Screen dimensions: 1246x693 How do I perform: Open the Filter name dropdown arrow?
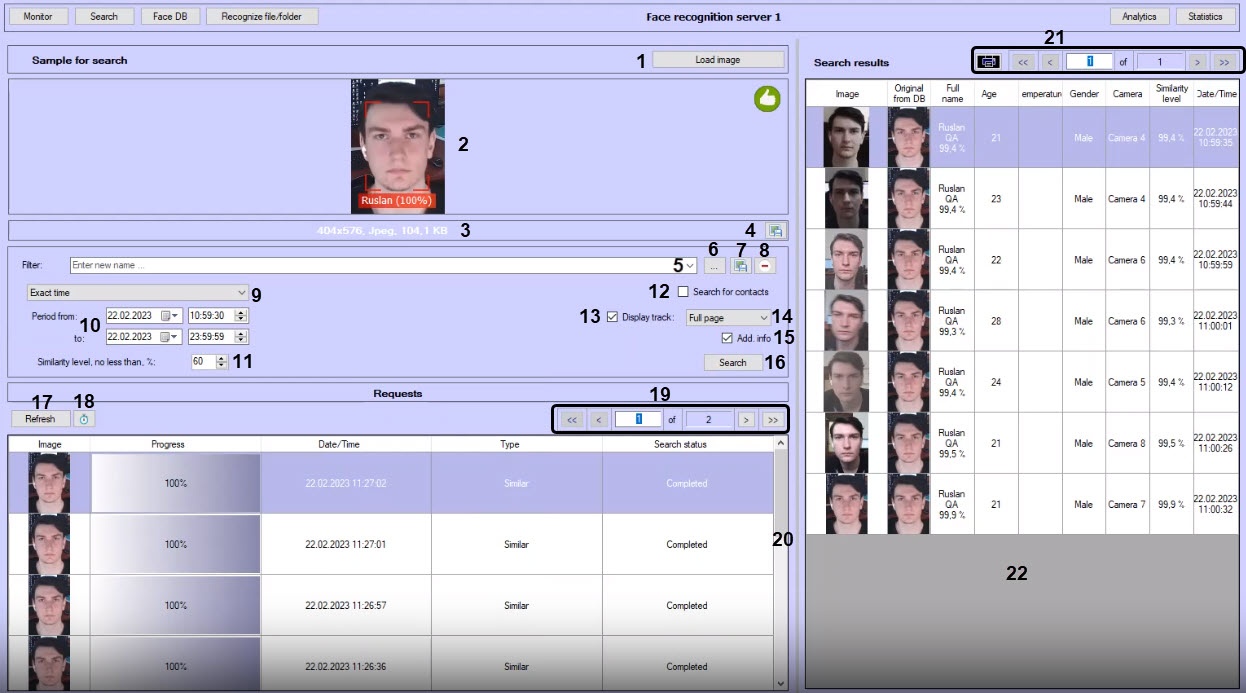[x=691, y=266]
